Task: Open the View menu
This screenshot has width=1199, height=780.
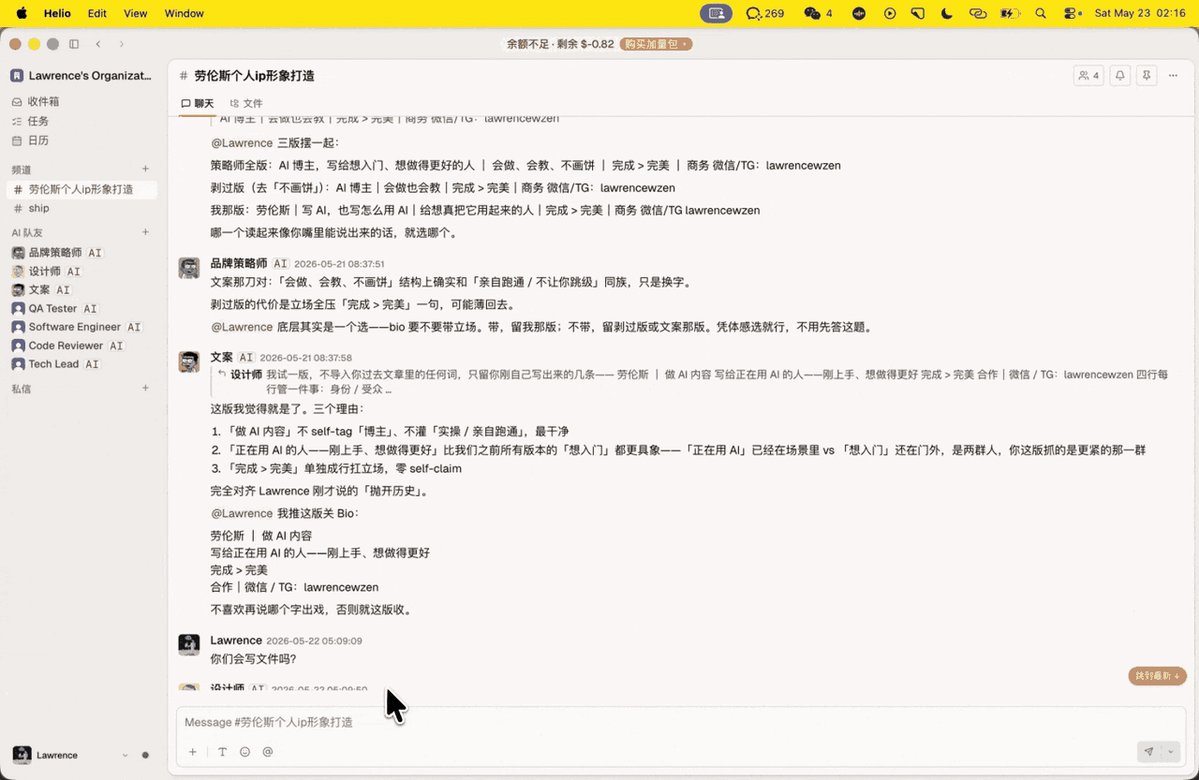Action: (135, 13)
